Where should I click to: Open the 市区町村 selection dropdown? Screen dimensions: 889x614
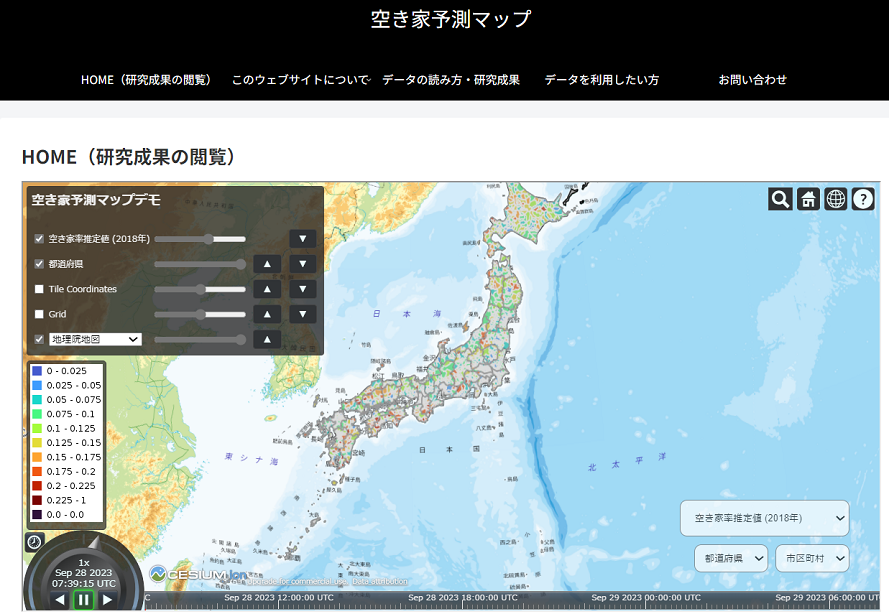812,558
